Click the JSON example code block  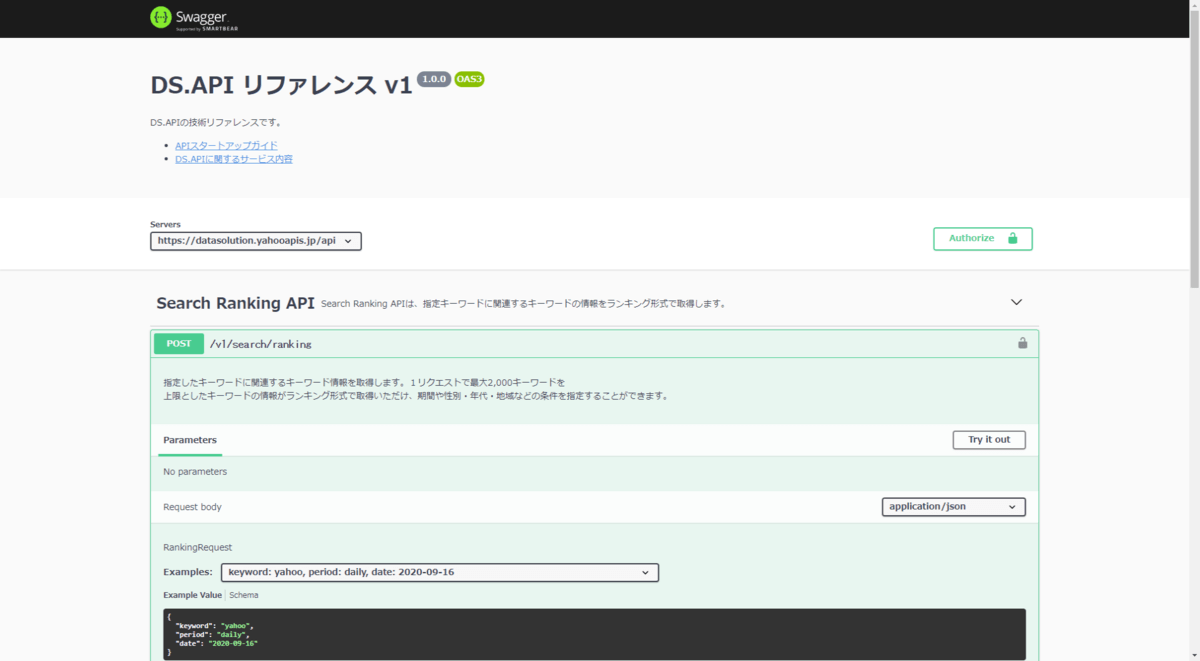tap(594, 634)
